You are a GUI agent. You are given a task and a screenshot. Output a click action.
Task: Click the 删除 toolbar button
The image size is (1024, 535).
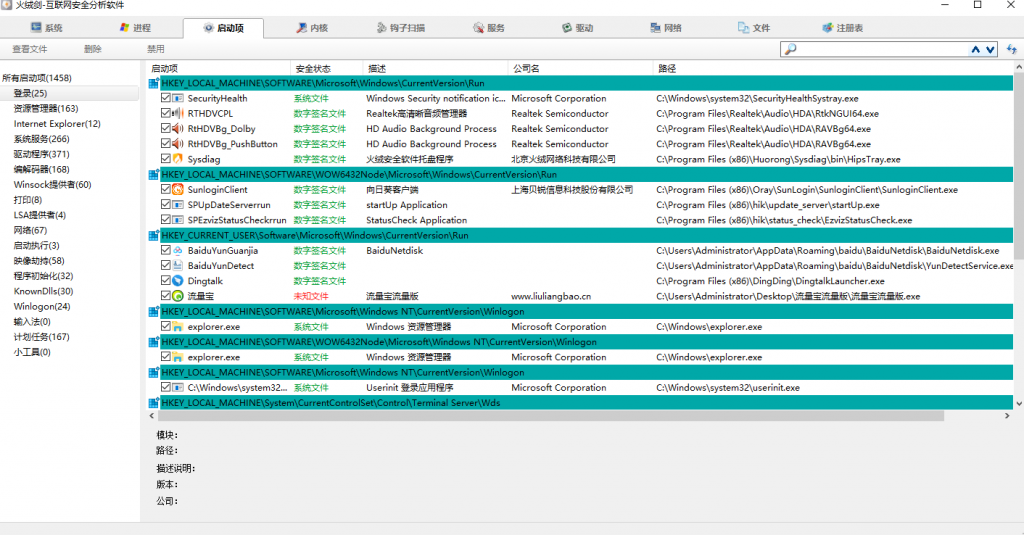coord(93,49)
